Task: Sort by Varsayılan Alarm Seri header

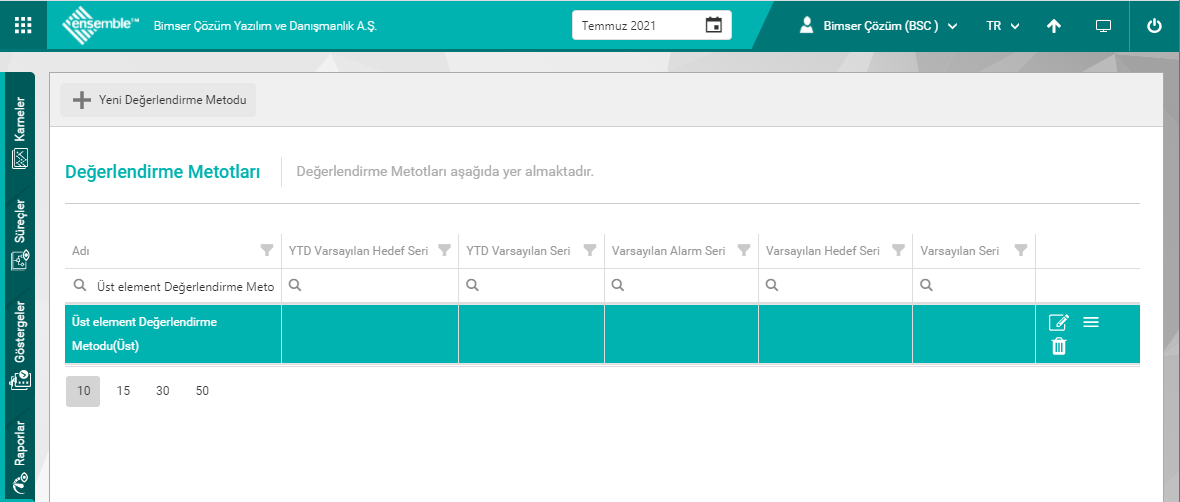Action: (x=668, y=251)
